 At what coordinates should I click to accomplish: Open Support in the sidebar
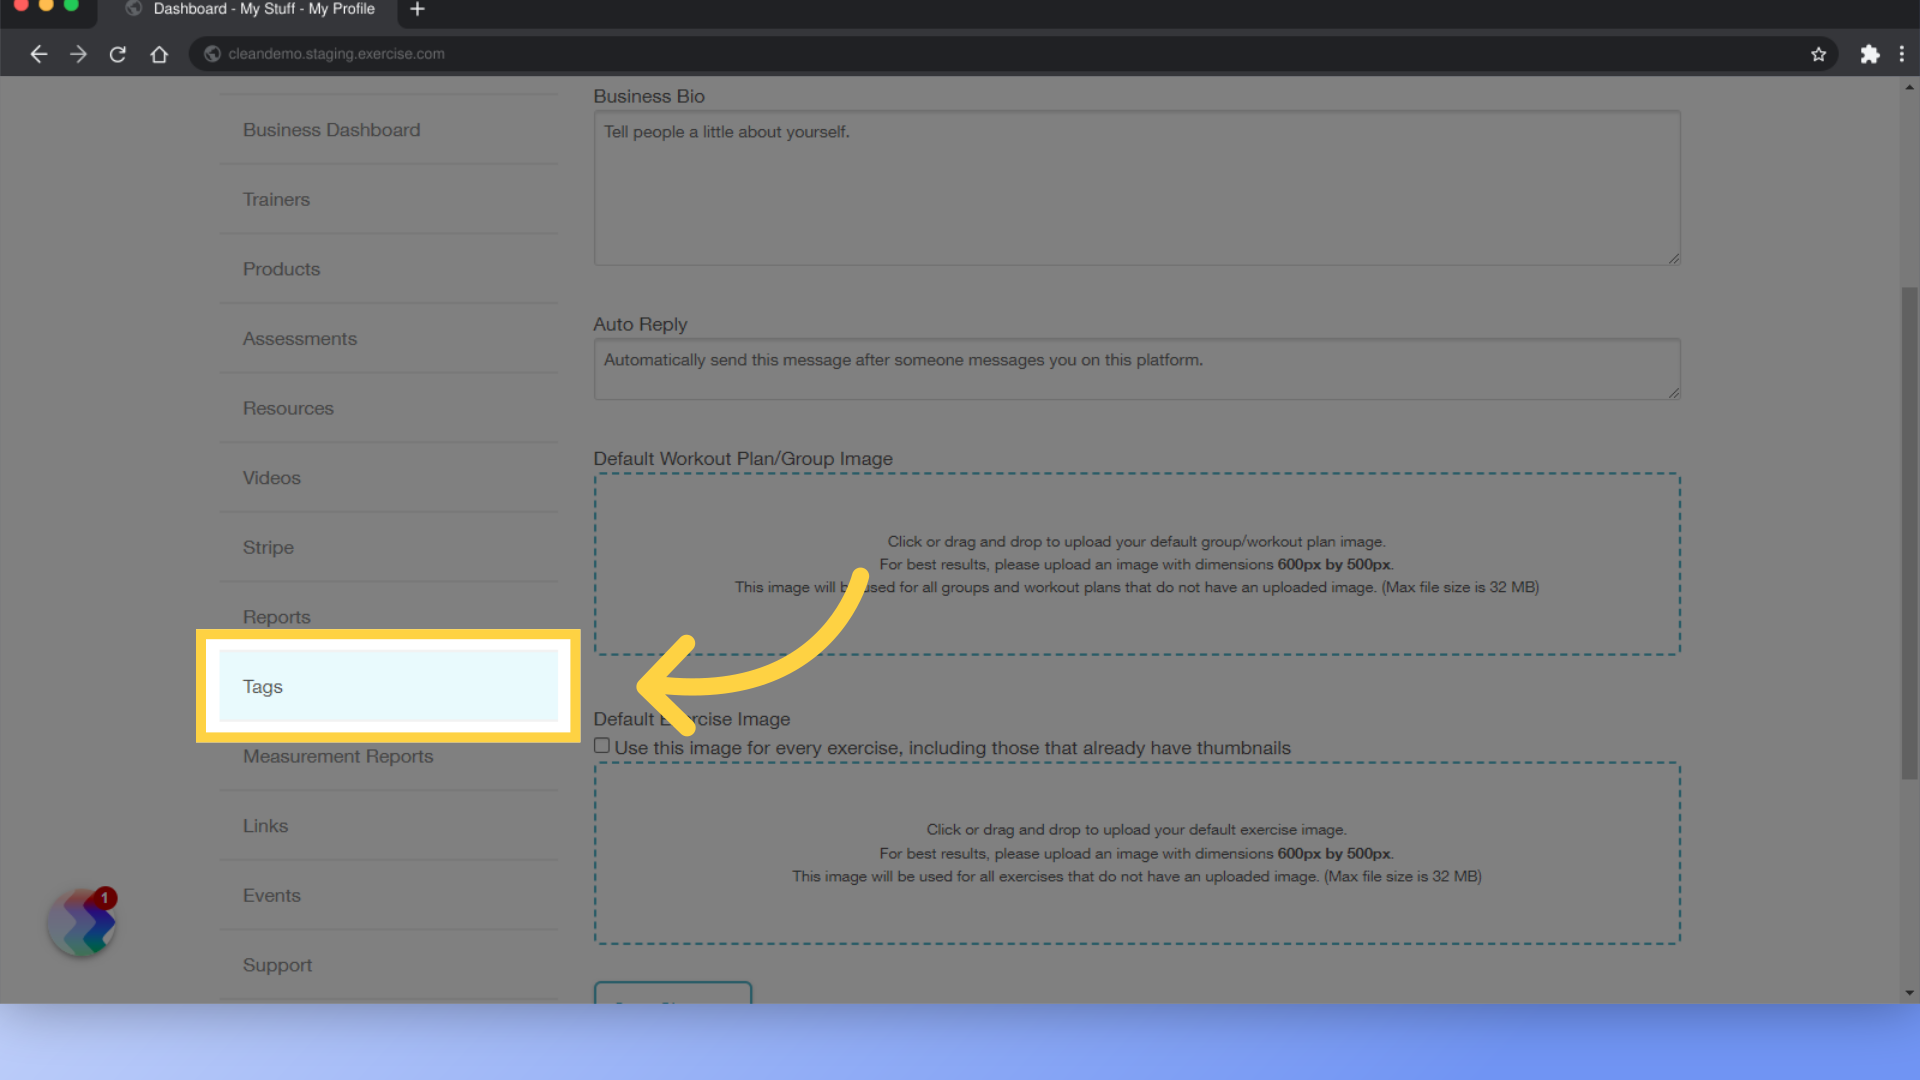tap(389, 965)
